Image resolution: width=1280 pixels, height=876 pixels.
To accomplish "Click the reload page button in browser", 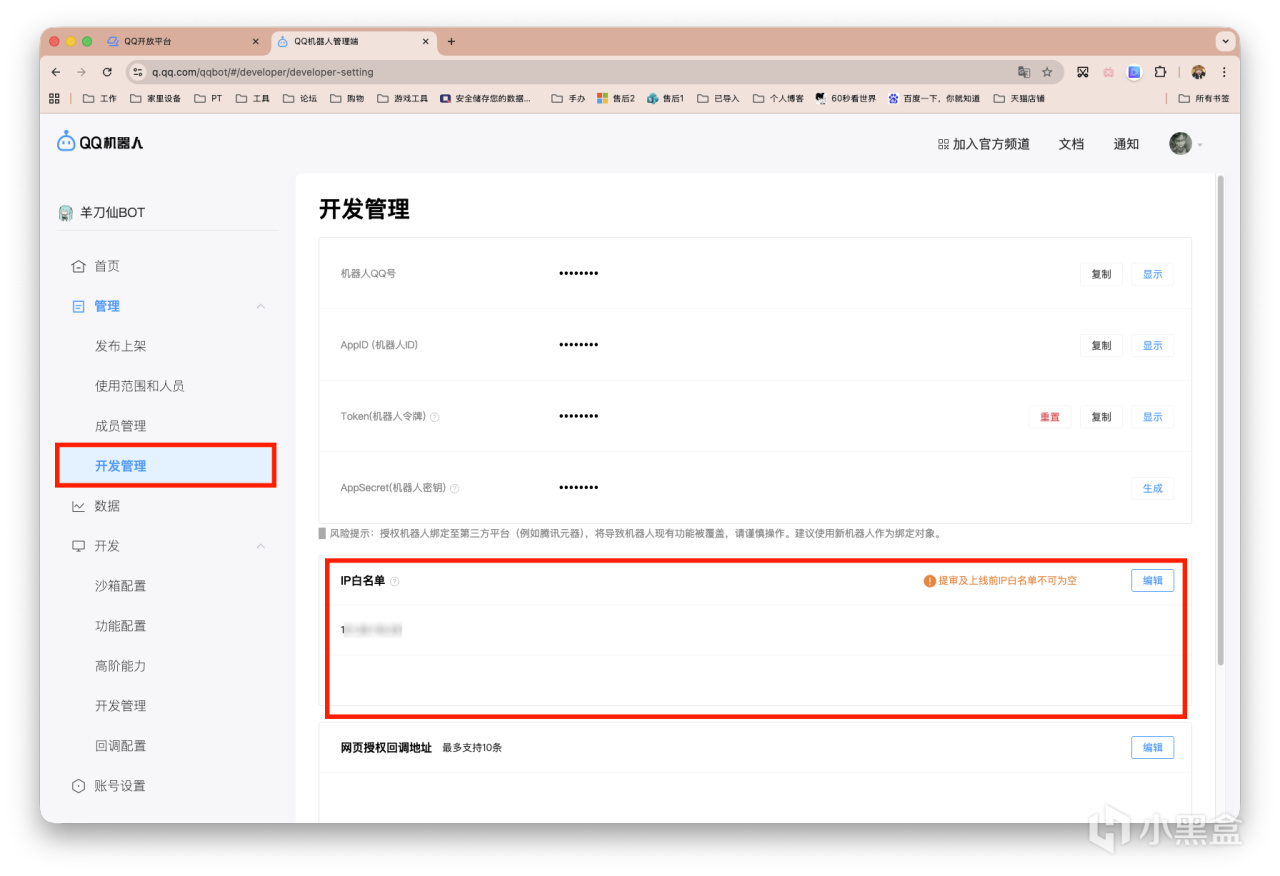I will coord(107,72).
